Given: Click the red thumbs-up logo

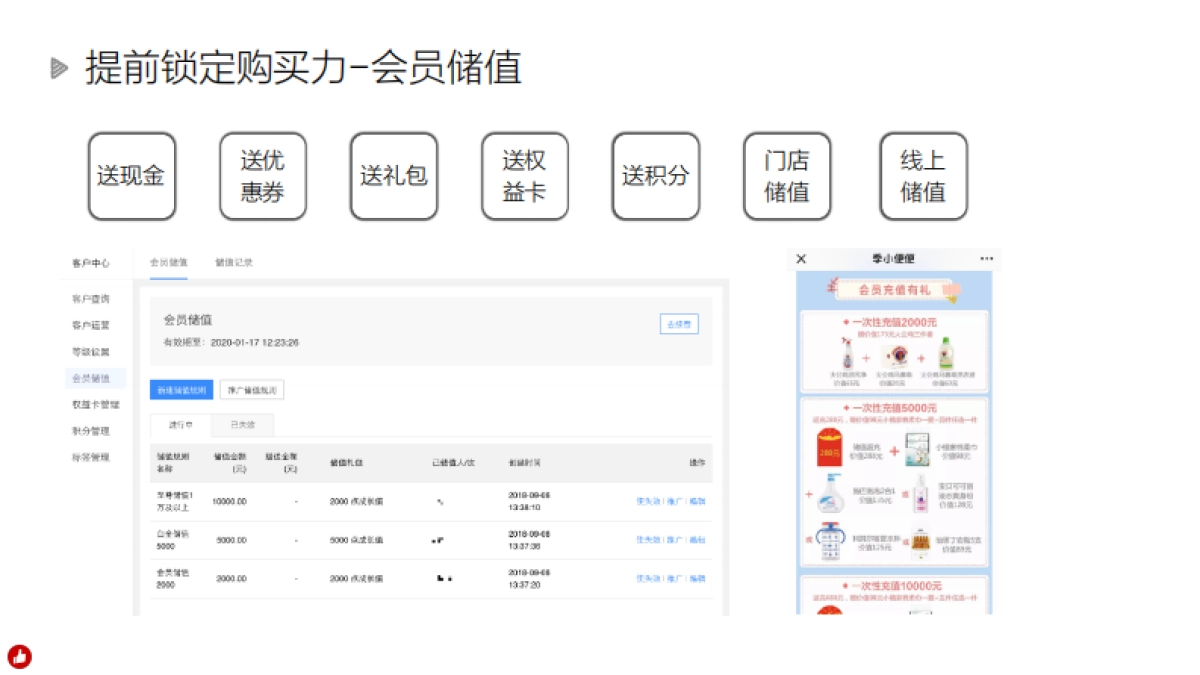Looking at the screenshot, I should [x=20, y=657].
